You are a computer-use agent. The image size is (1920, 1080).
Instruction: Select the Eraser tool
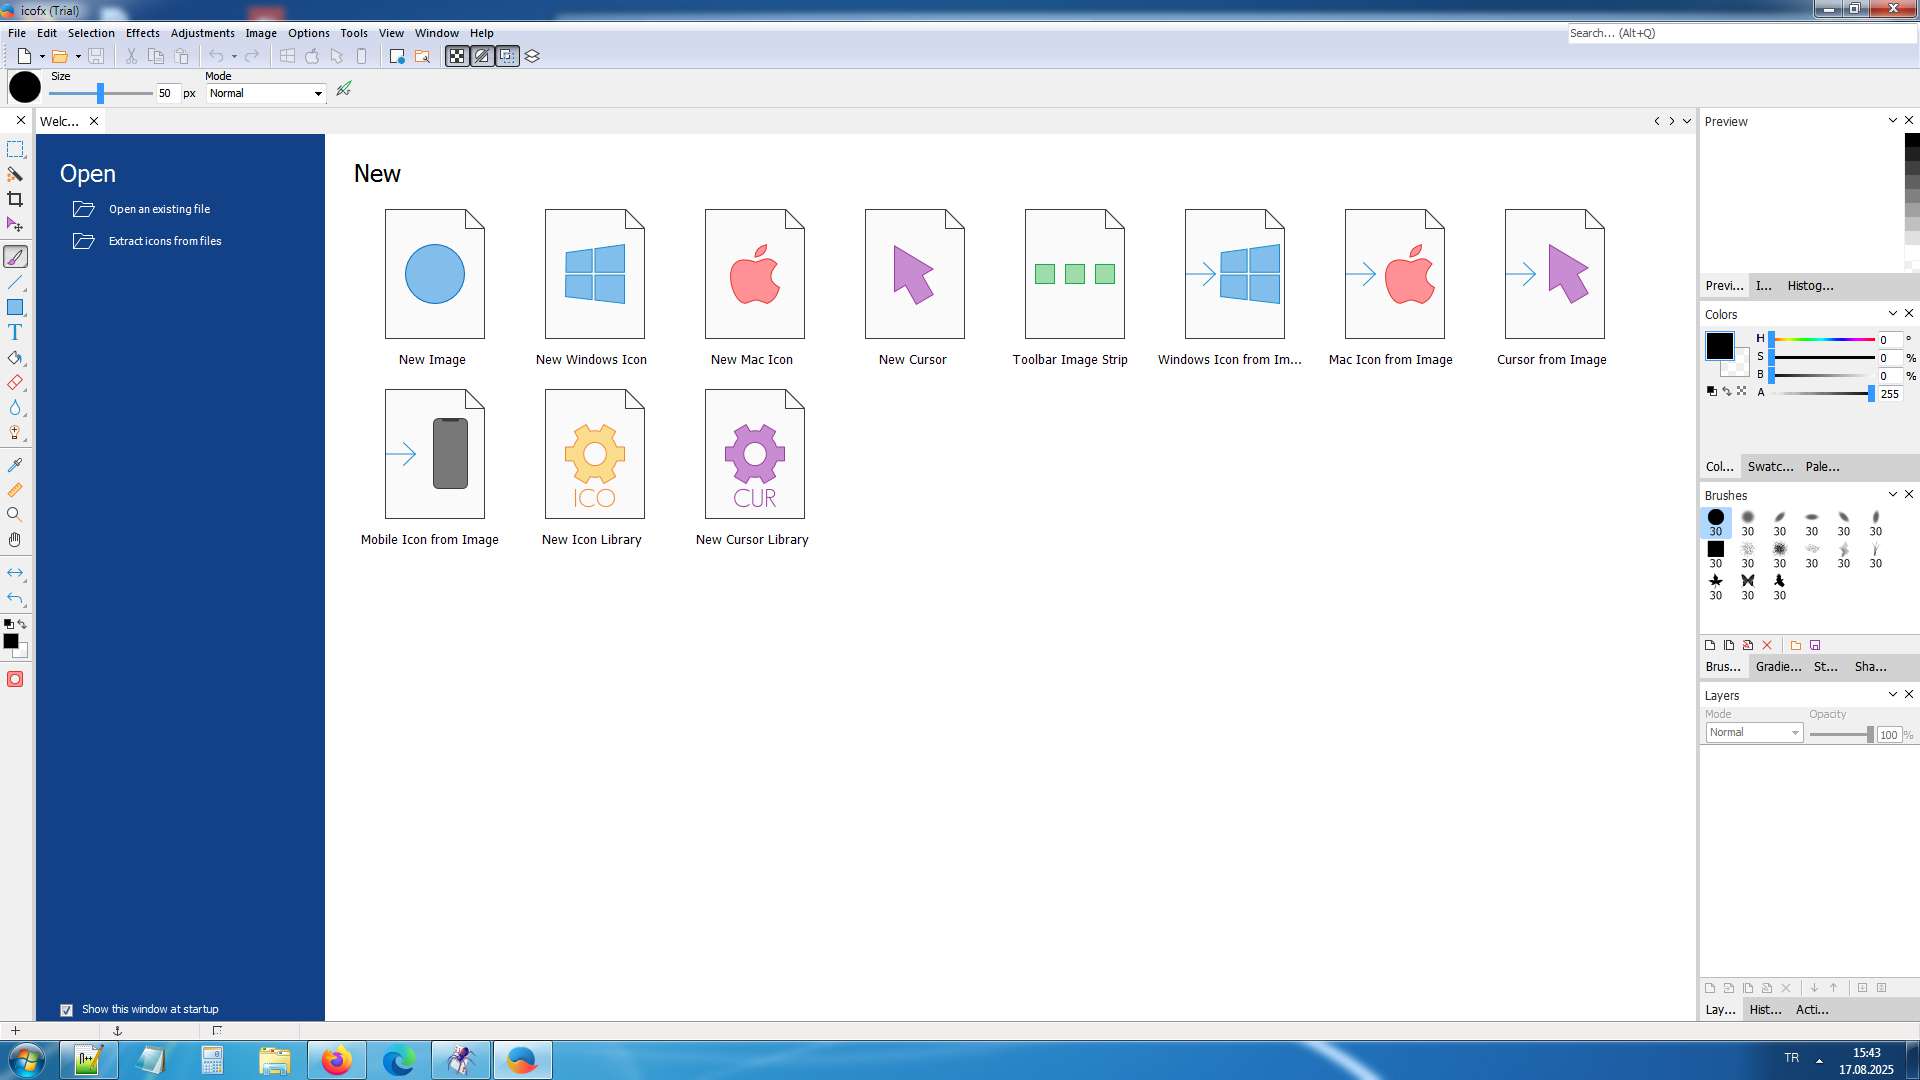pos(15,382)
